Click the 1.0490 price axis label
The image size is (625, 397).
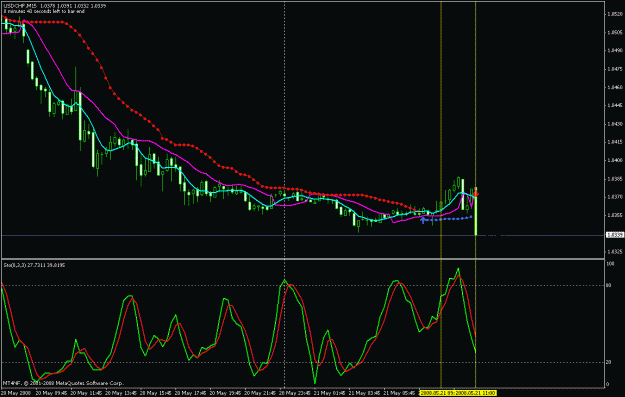point(614,51)
